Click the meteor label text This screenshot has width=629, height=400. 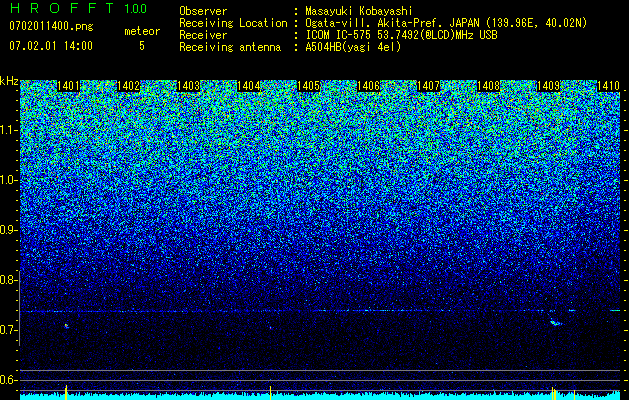(142, 31)
